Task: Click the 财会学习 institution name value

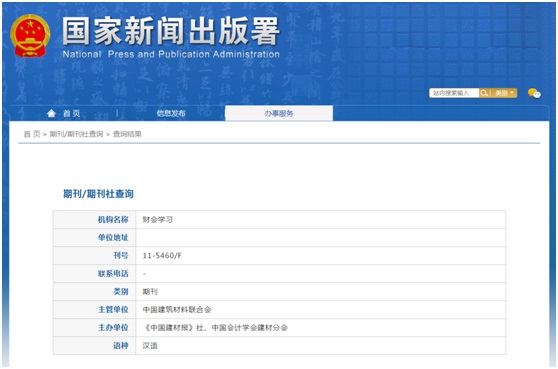Action: (x=157, y=220)
